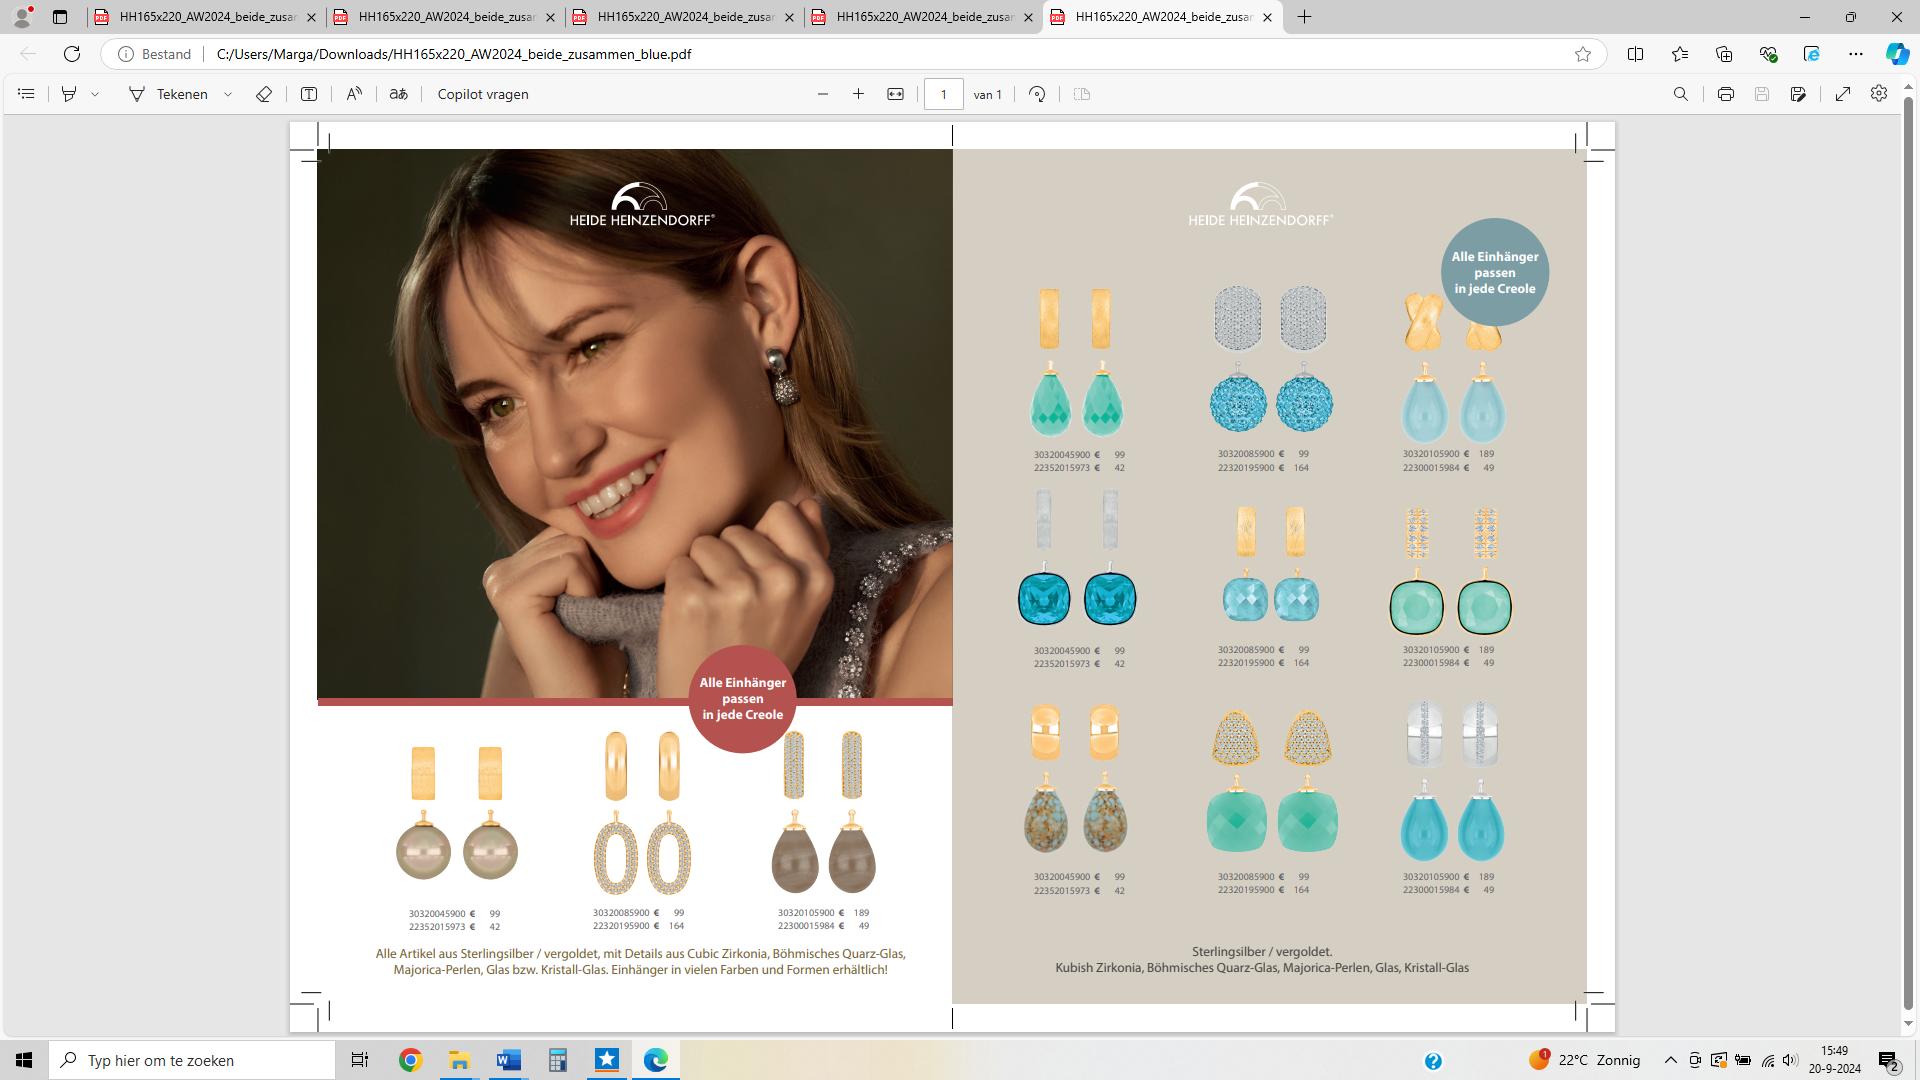Expand the highlight color dropdown arrow
Viewport: 1920px width, 1080px height.
[95, 94]
